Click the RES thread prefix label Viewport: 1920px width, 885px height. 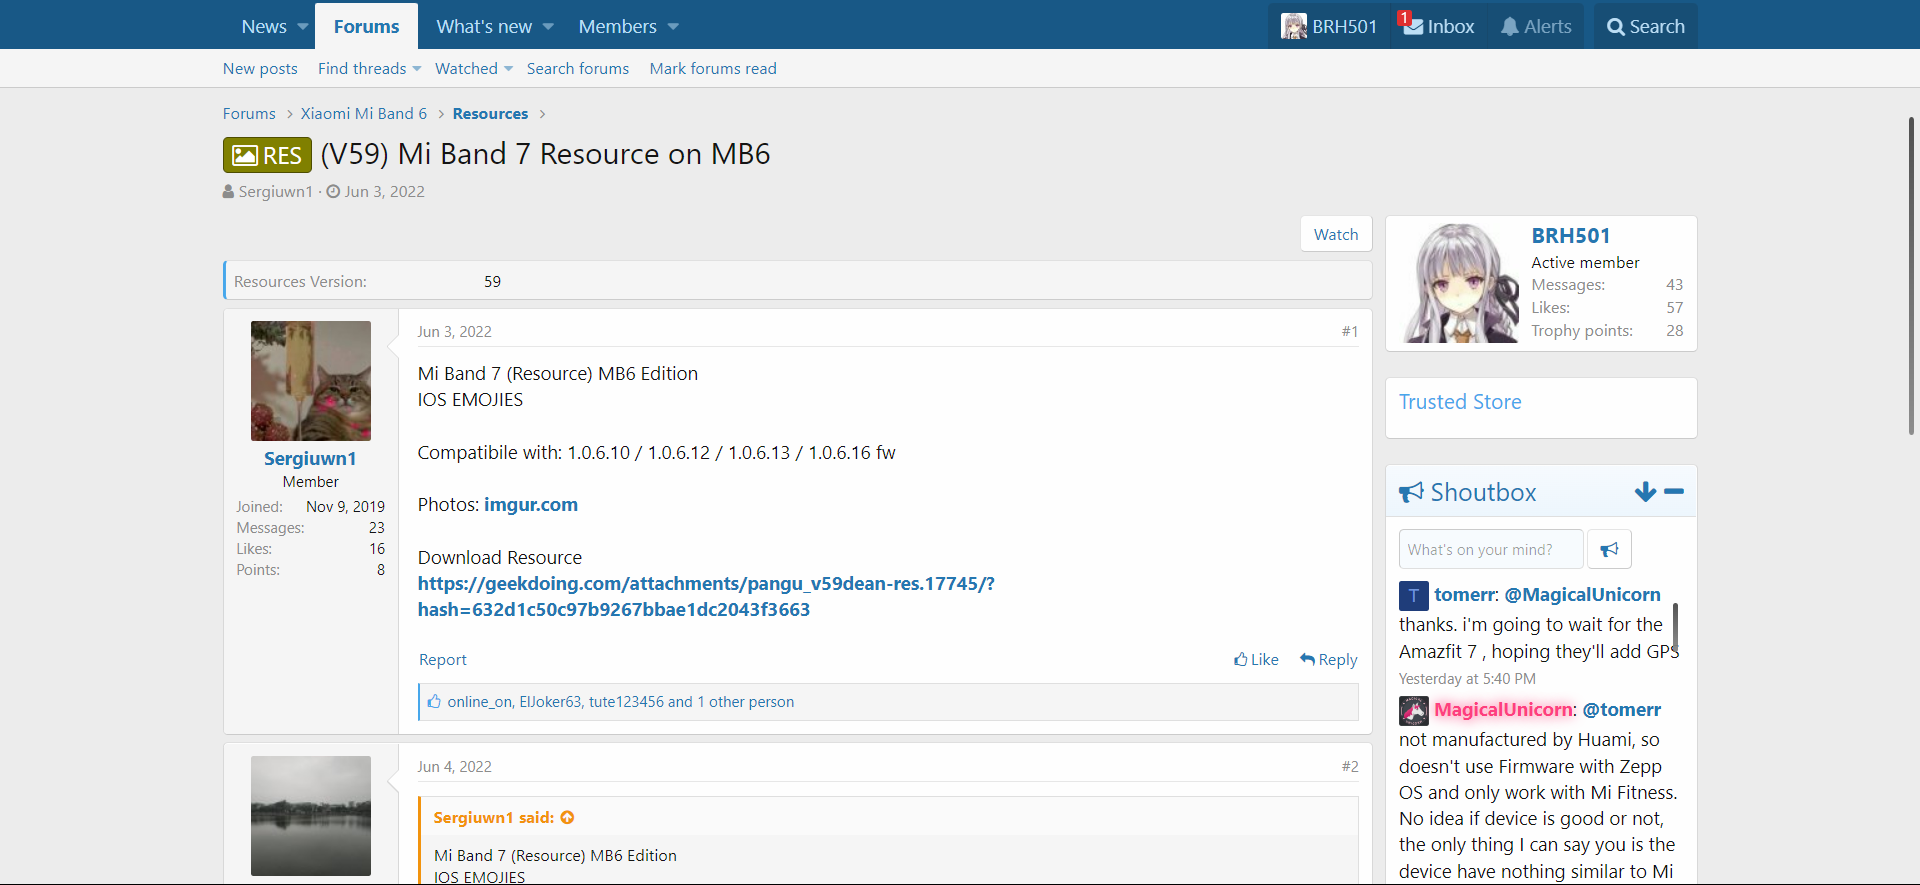tap(267, 155)
